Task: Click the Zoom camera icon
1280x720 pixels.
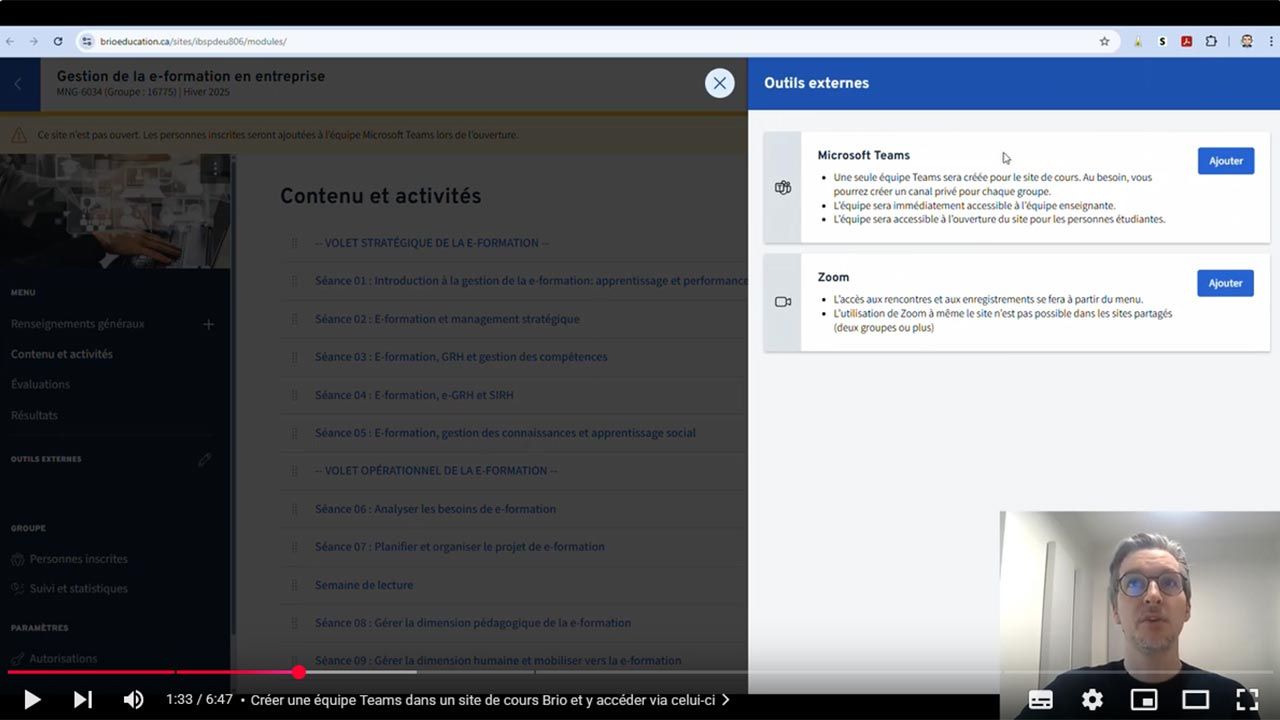Action: pos(783,302)
